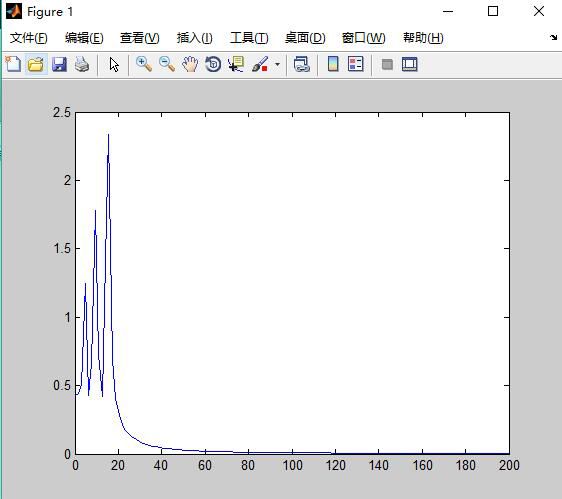Open a file with the folder icon
Image resolution: width=562 pixels, height=499 pixels.
click(36, 65)
